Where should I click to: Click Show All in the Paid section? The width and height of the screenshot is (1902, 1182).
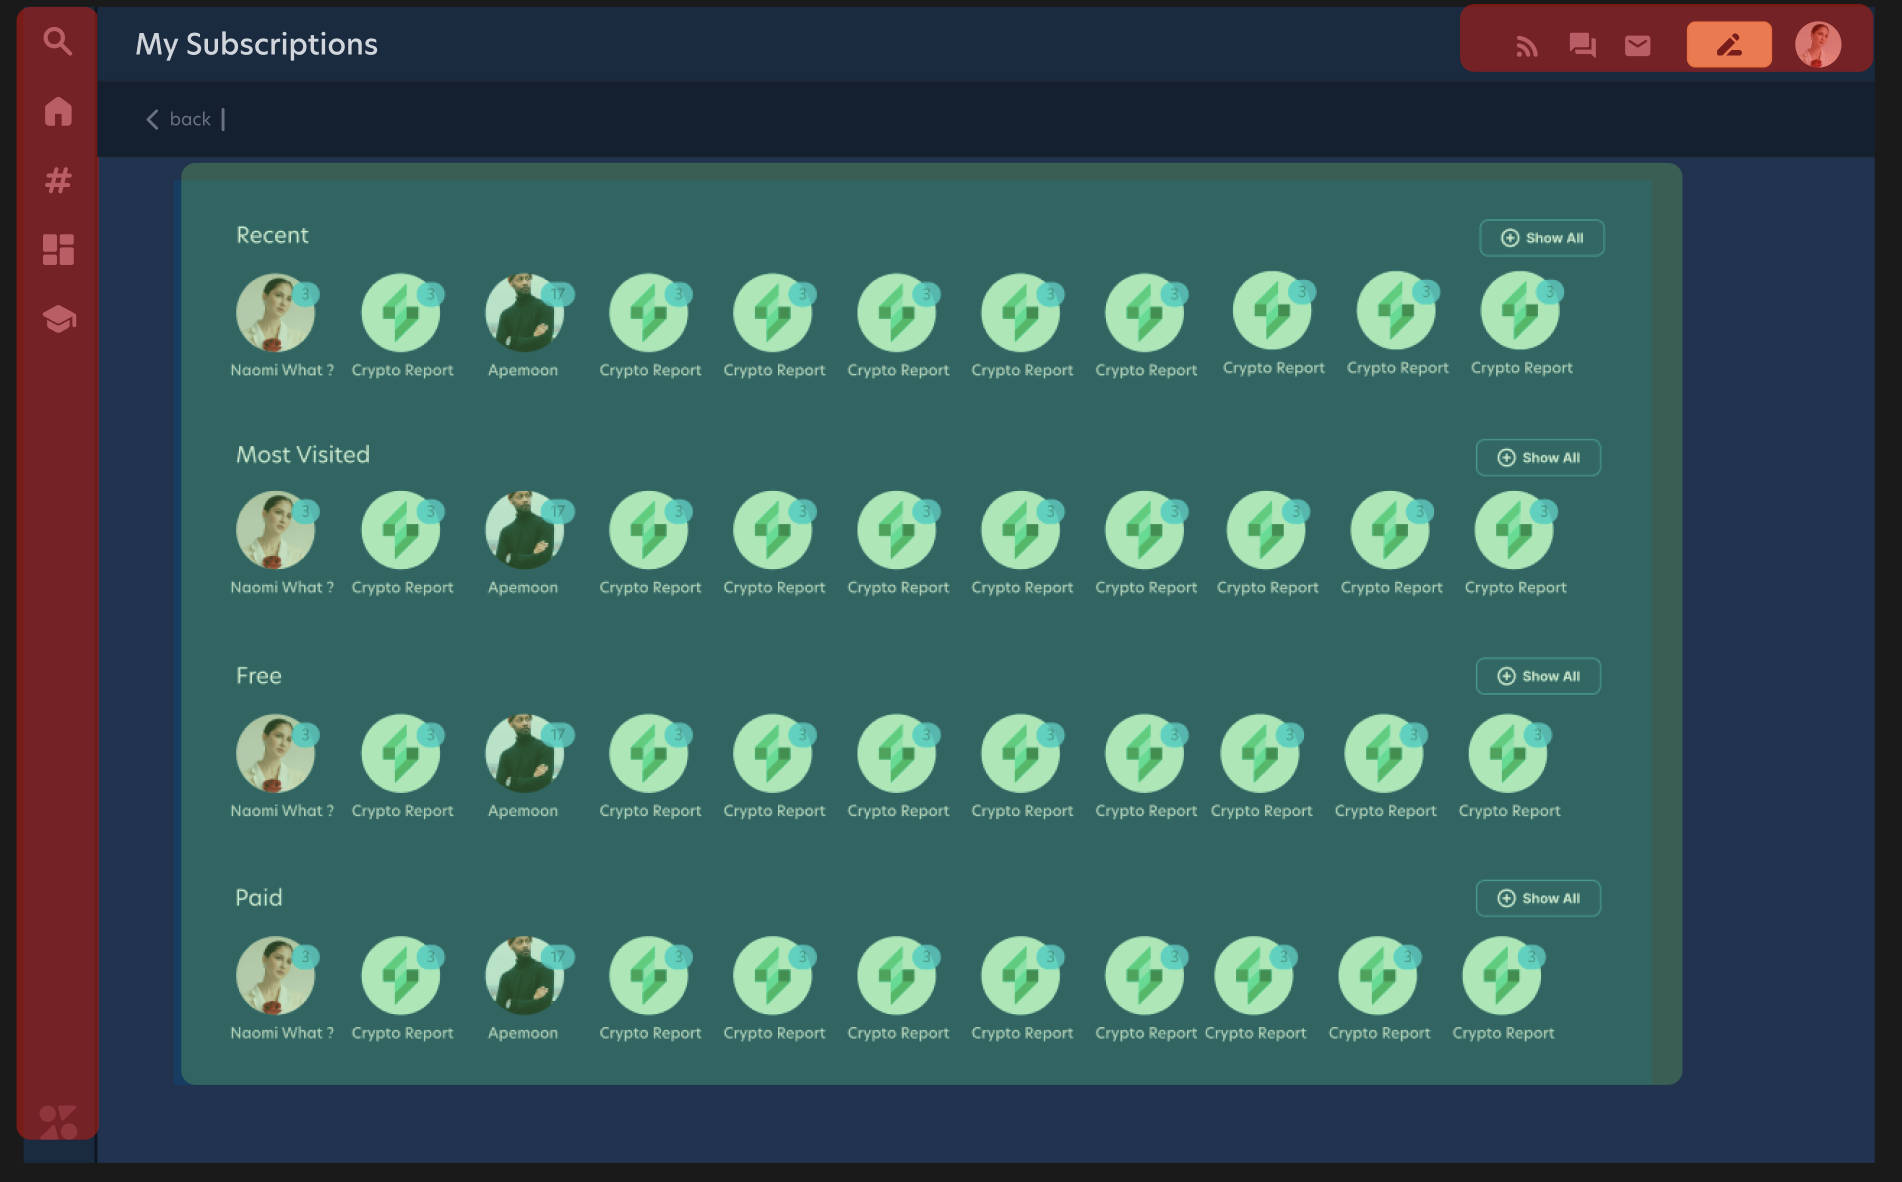(x=1538, y=898)
